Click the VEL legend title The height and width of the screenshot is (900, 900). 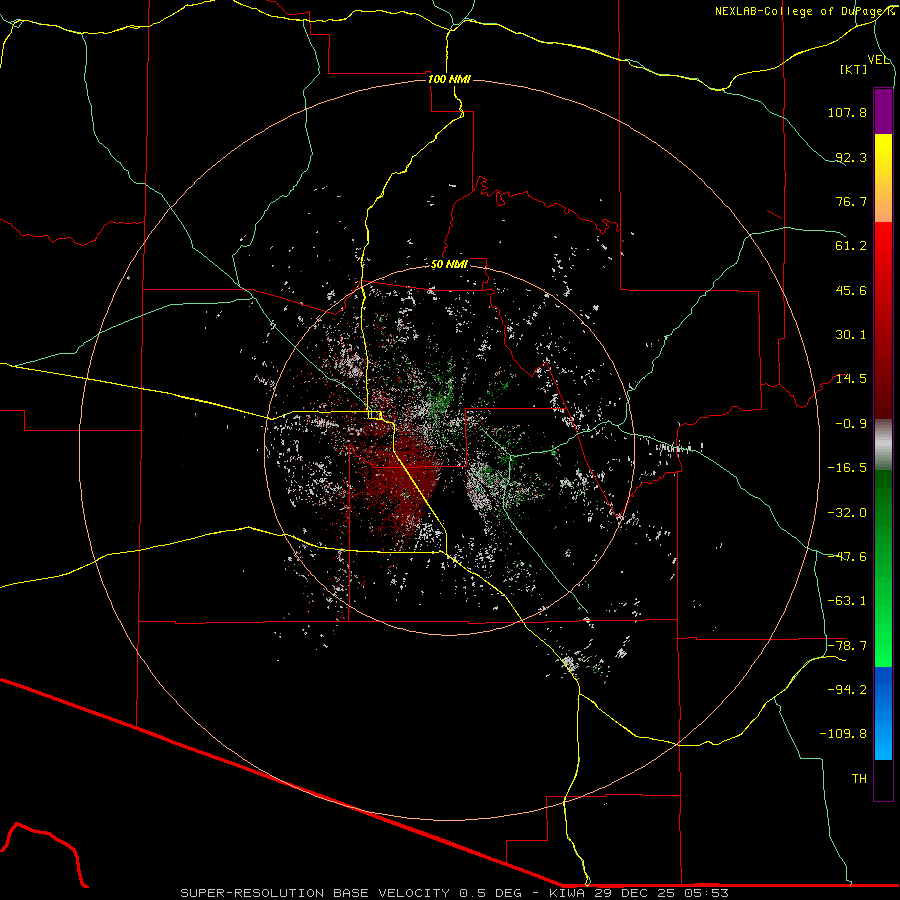point(879,60)
